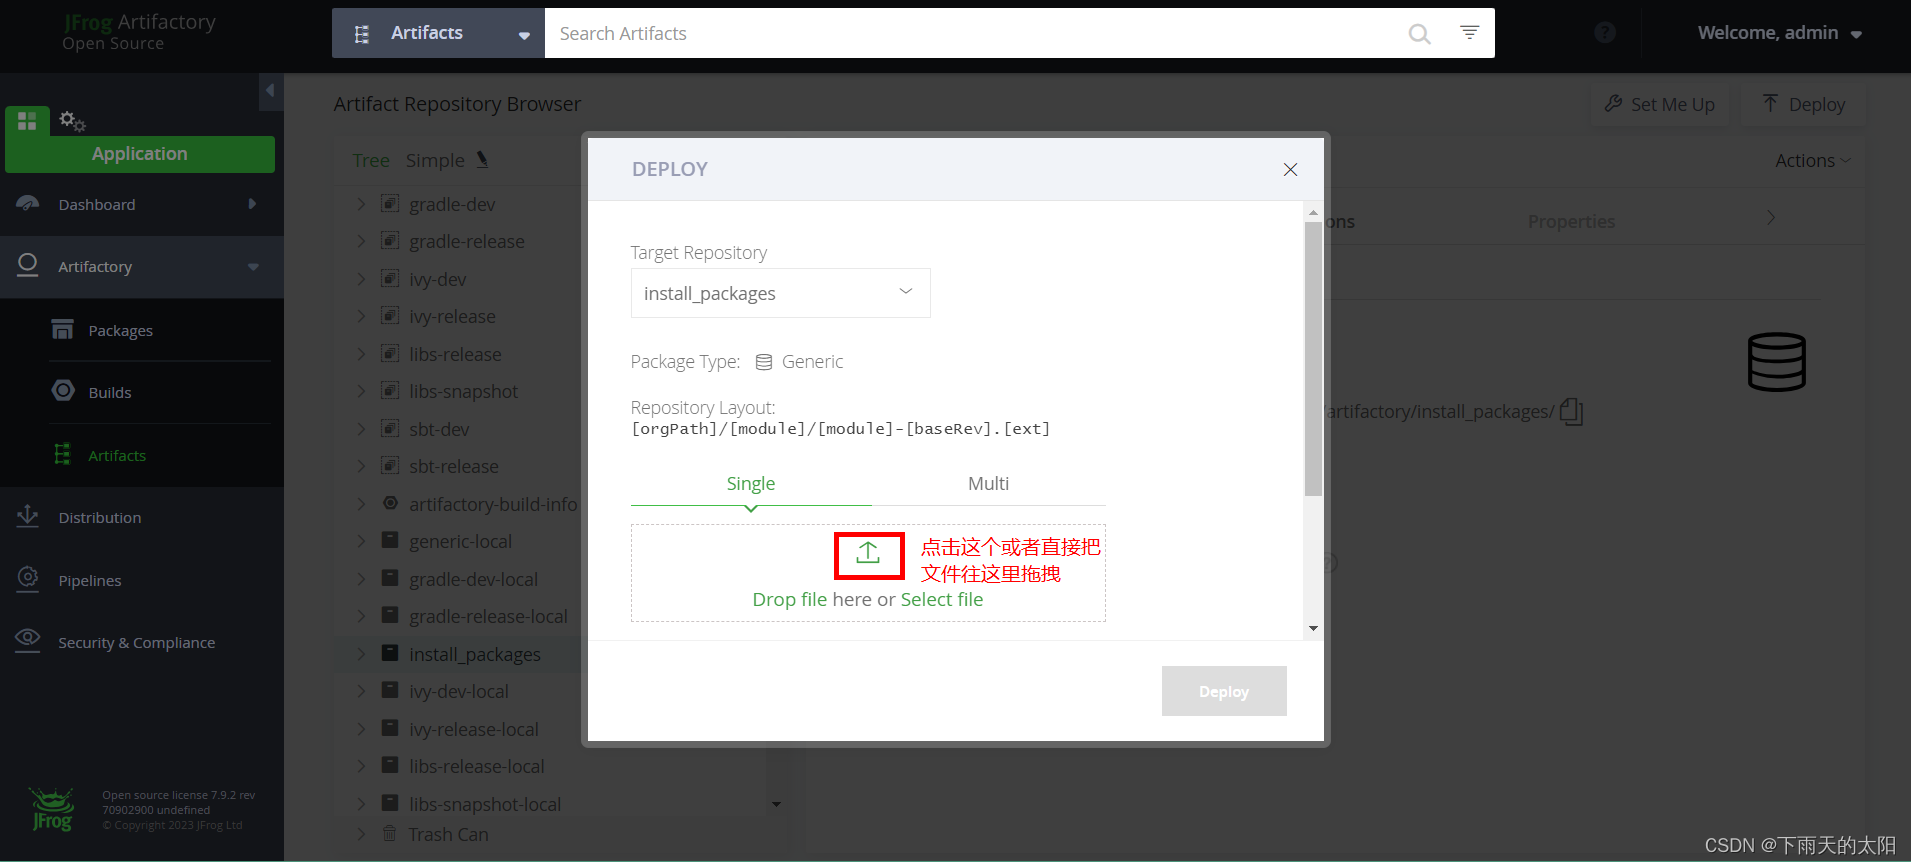Open Security & Compliance menu item
The image size is (1911, 865).
pyautogui.click(x=142, y=643)
